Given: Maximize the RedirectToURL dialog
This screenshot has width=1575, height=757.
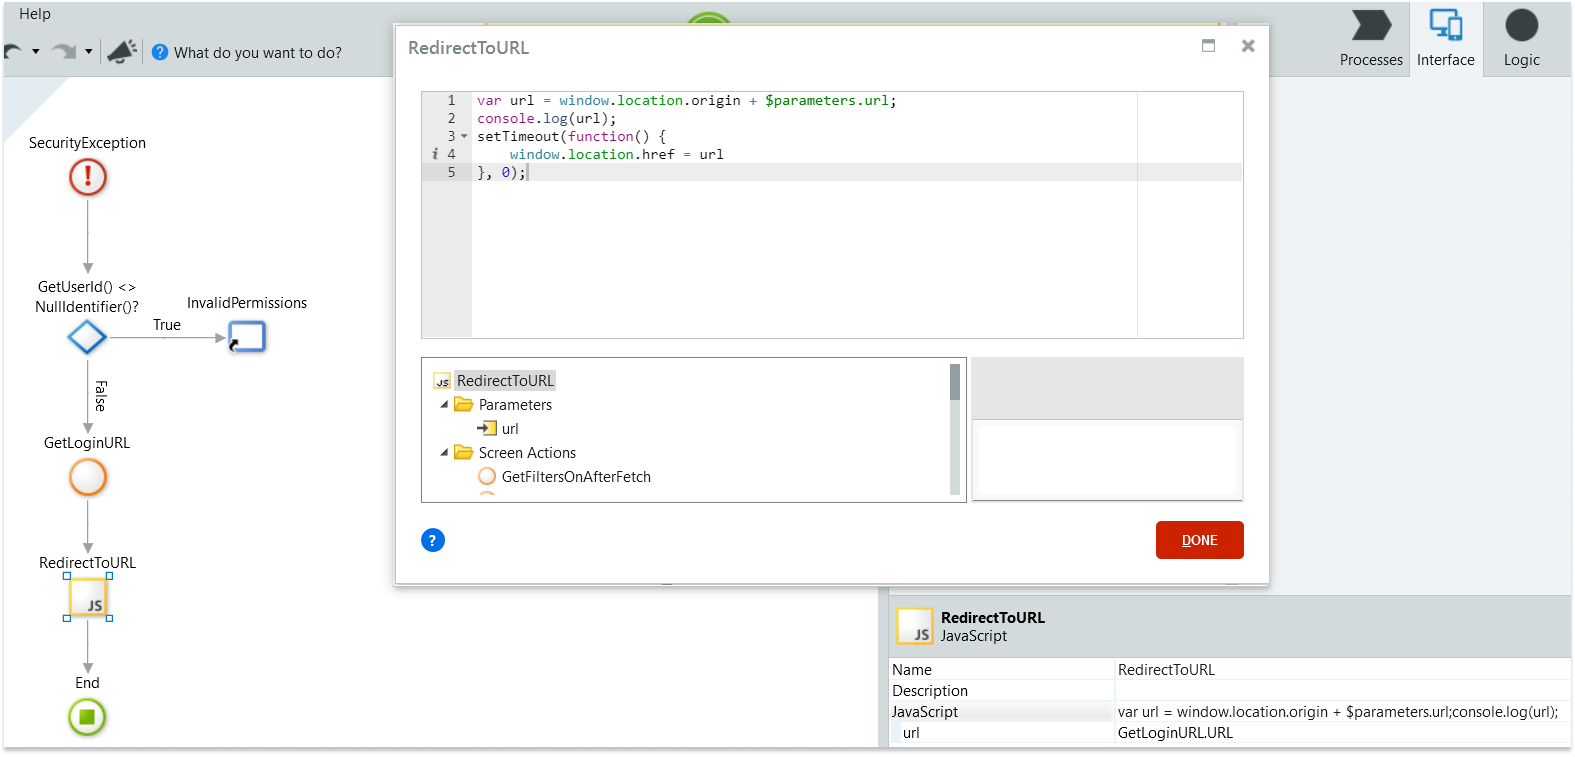Looking at the screenshot, I should [1208, 46].
